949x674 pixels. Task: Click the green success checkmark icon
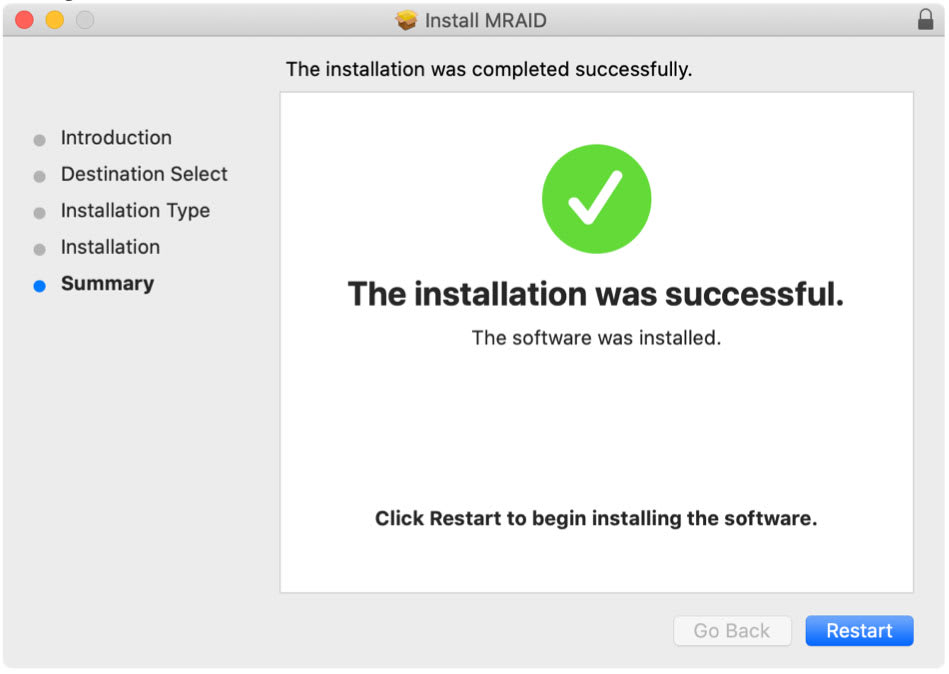596,198
